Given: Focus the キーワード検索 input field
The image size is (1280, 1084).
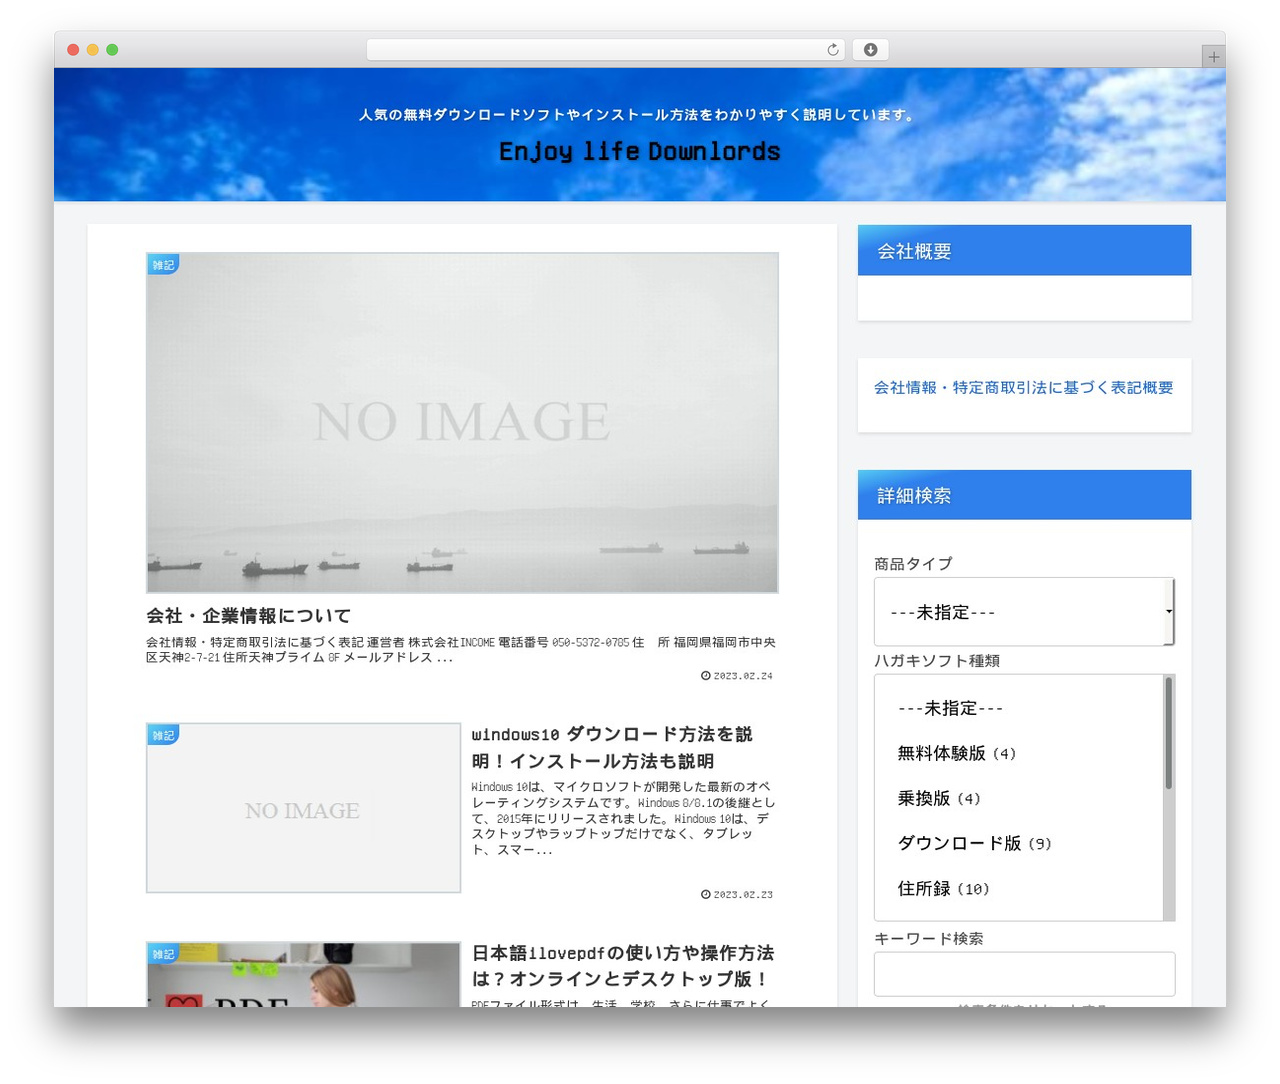Looking at the screenshot, I should (x=1024, y=974).
